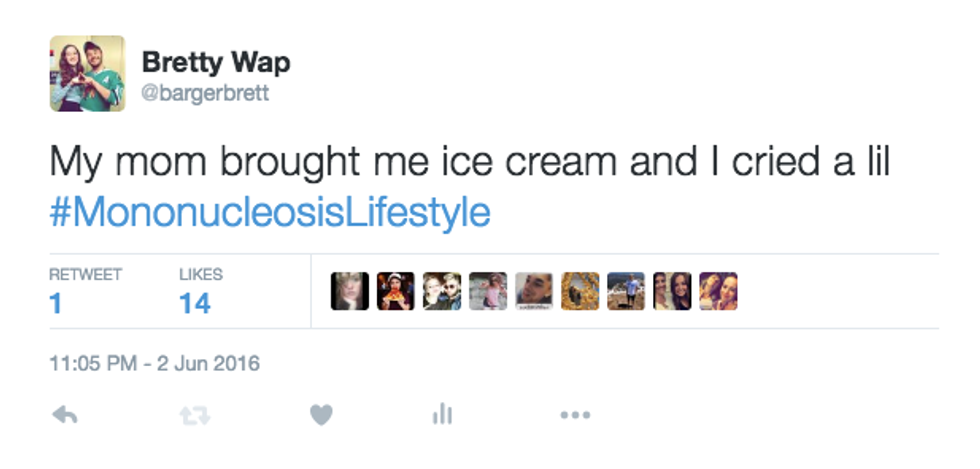Image resolution: width=980 pixels, height=469 pixels.
Task: Open liker avatar with person in pink shirt
Action: pyautogui.click(x=488, y=291)
